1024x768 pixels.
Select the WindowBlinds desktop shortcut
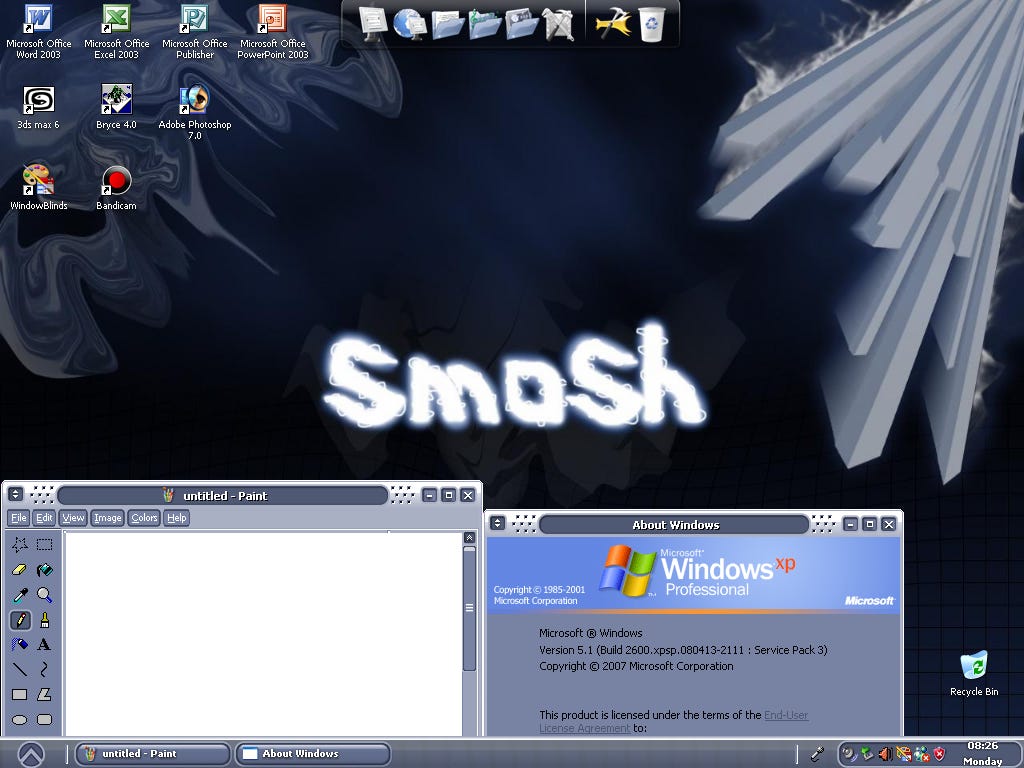coord(39,187)
